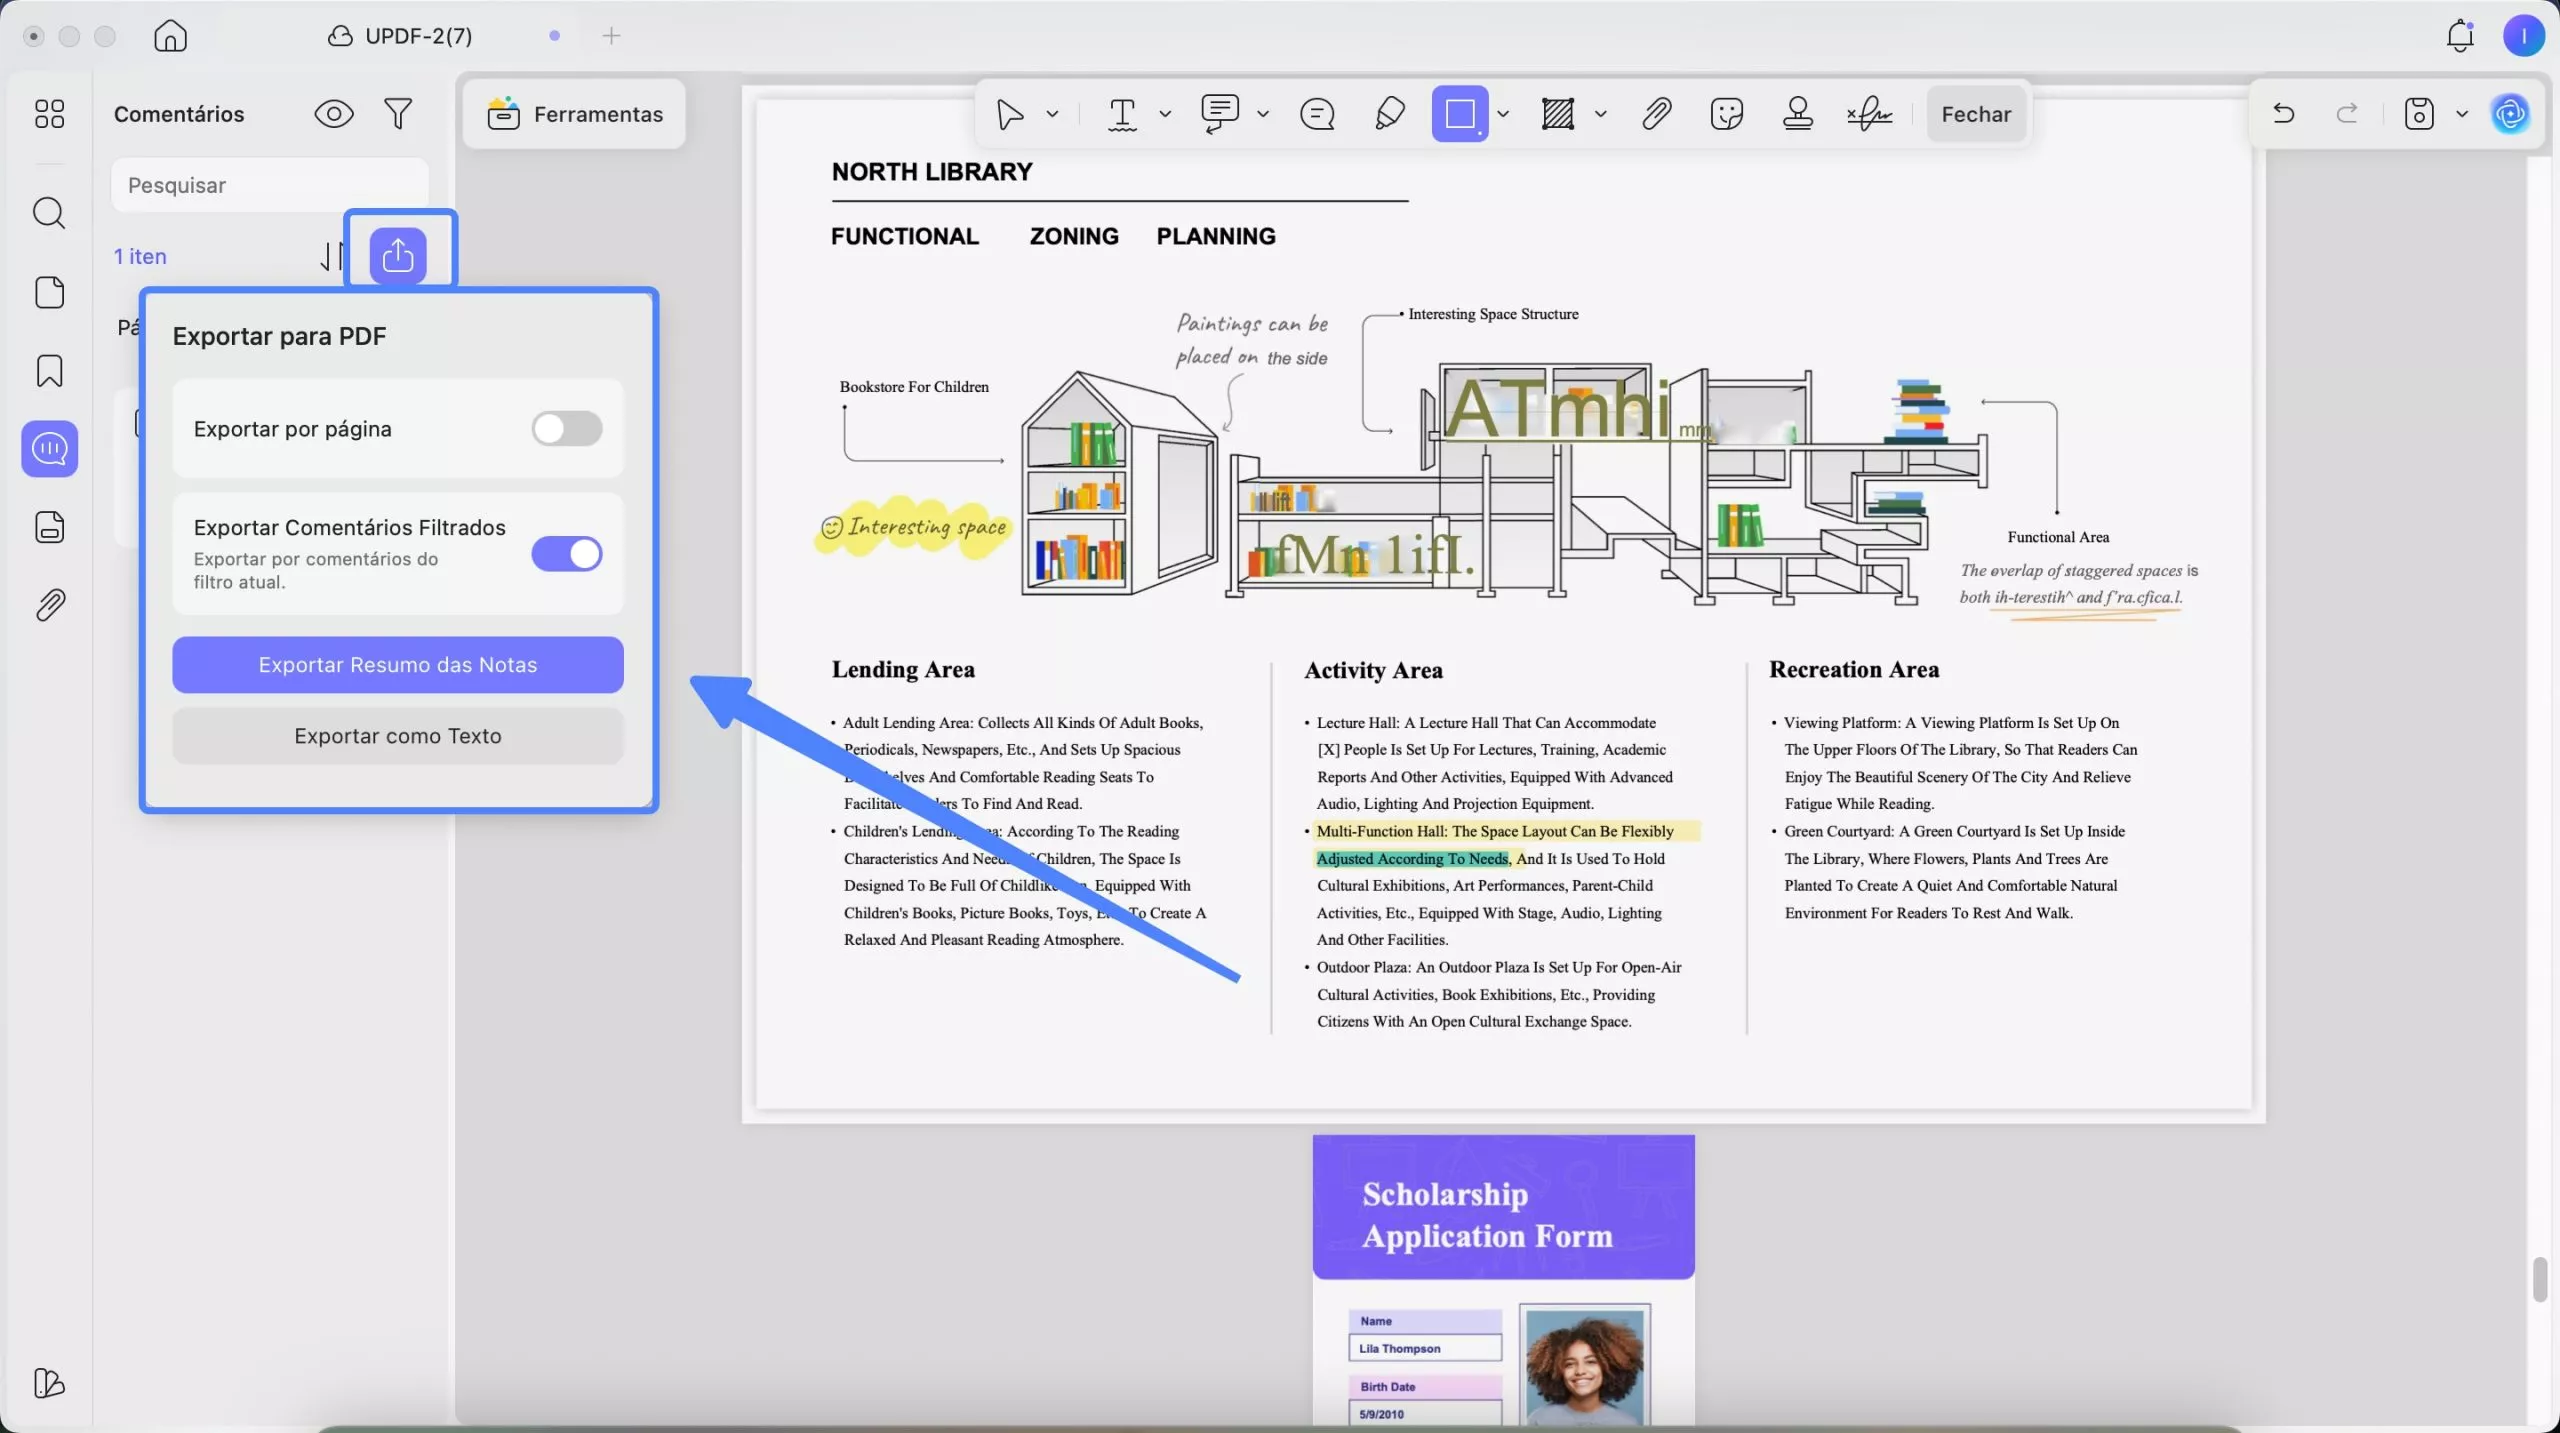Select the hatched area highlight tool
Viewport: 2560px width, 1433px height.
tap(1558, 114)
